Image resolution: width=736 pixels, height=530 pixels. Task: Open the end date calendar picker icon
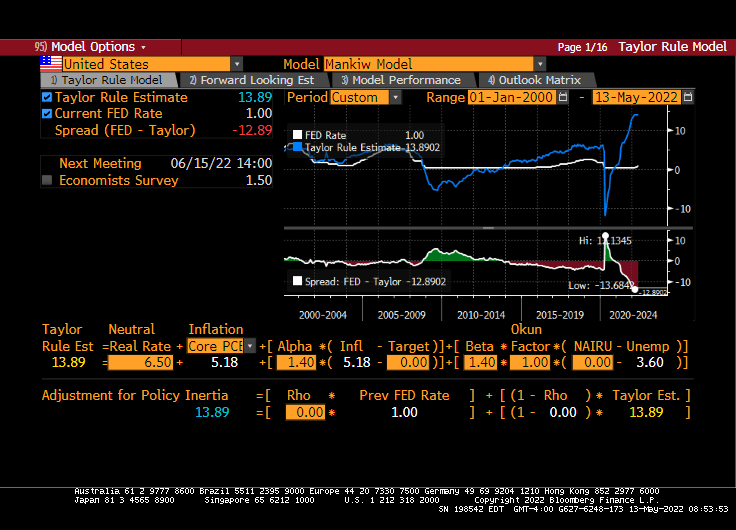(x=687, y=97)
